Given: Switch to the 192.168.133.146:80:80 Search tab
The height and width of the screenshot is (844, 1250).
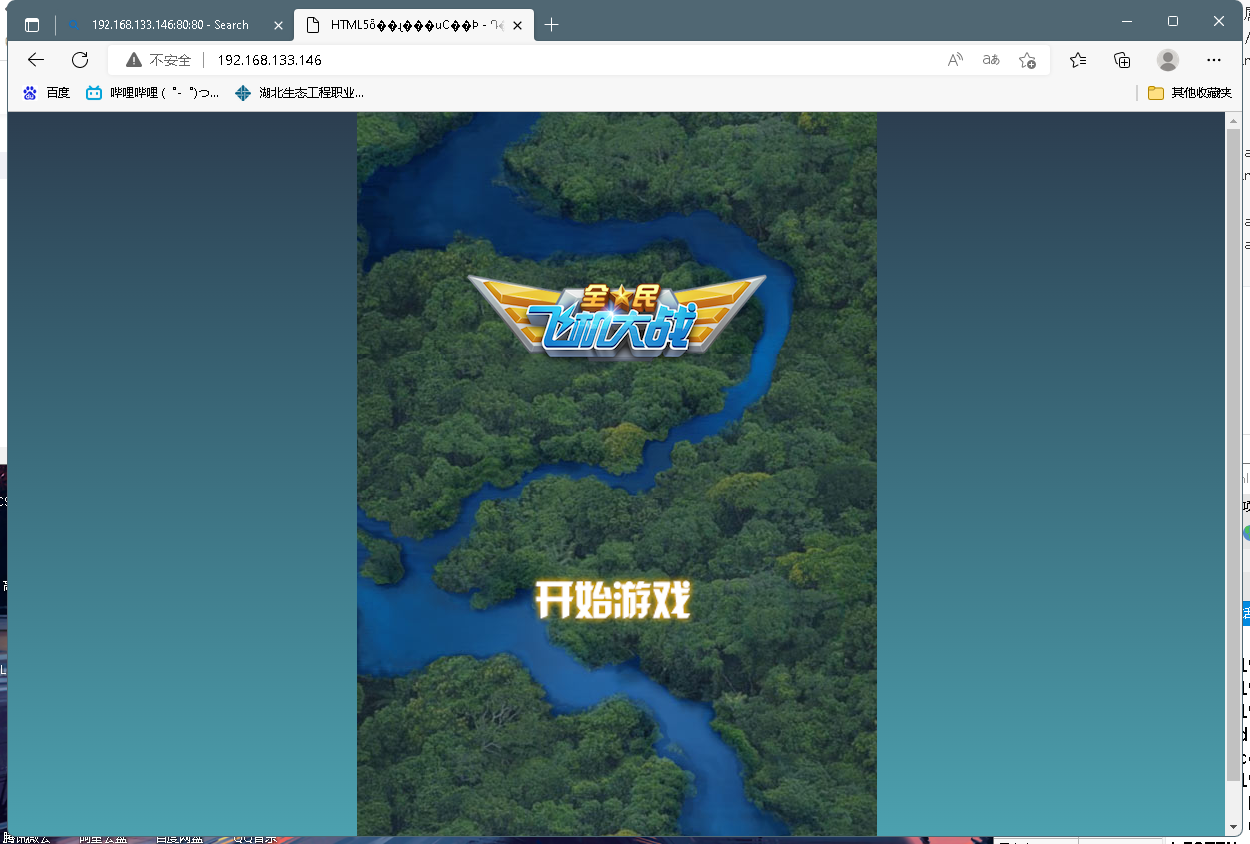Looking at the screenshot, I should tap(173, 25).
